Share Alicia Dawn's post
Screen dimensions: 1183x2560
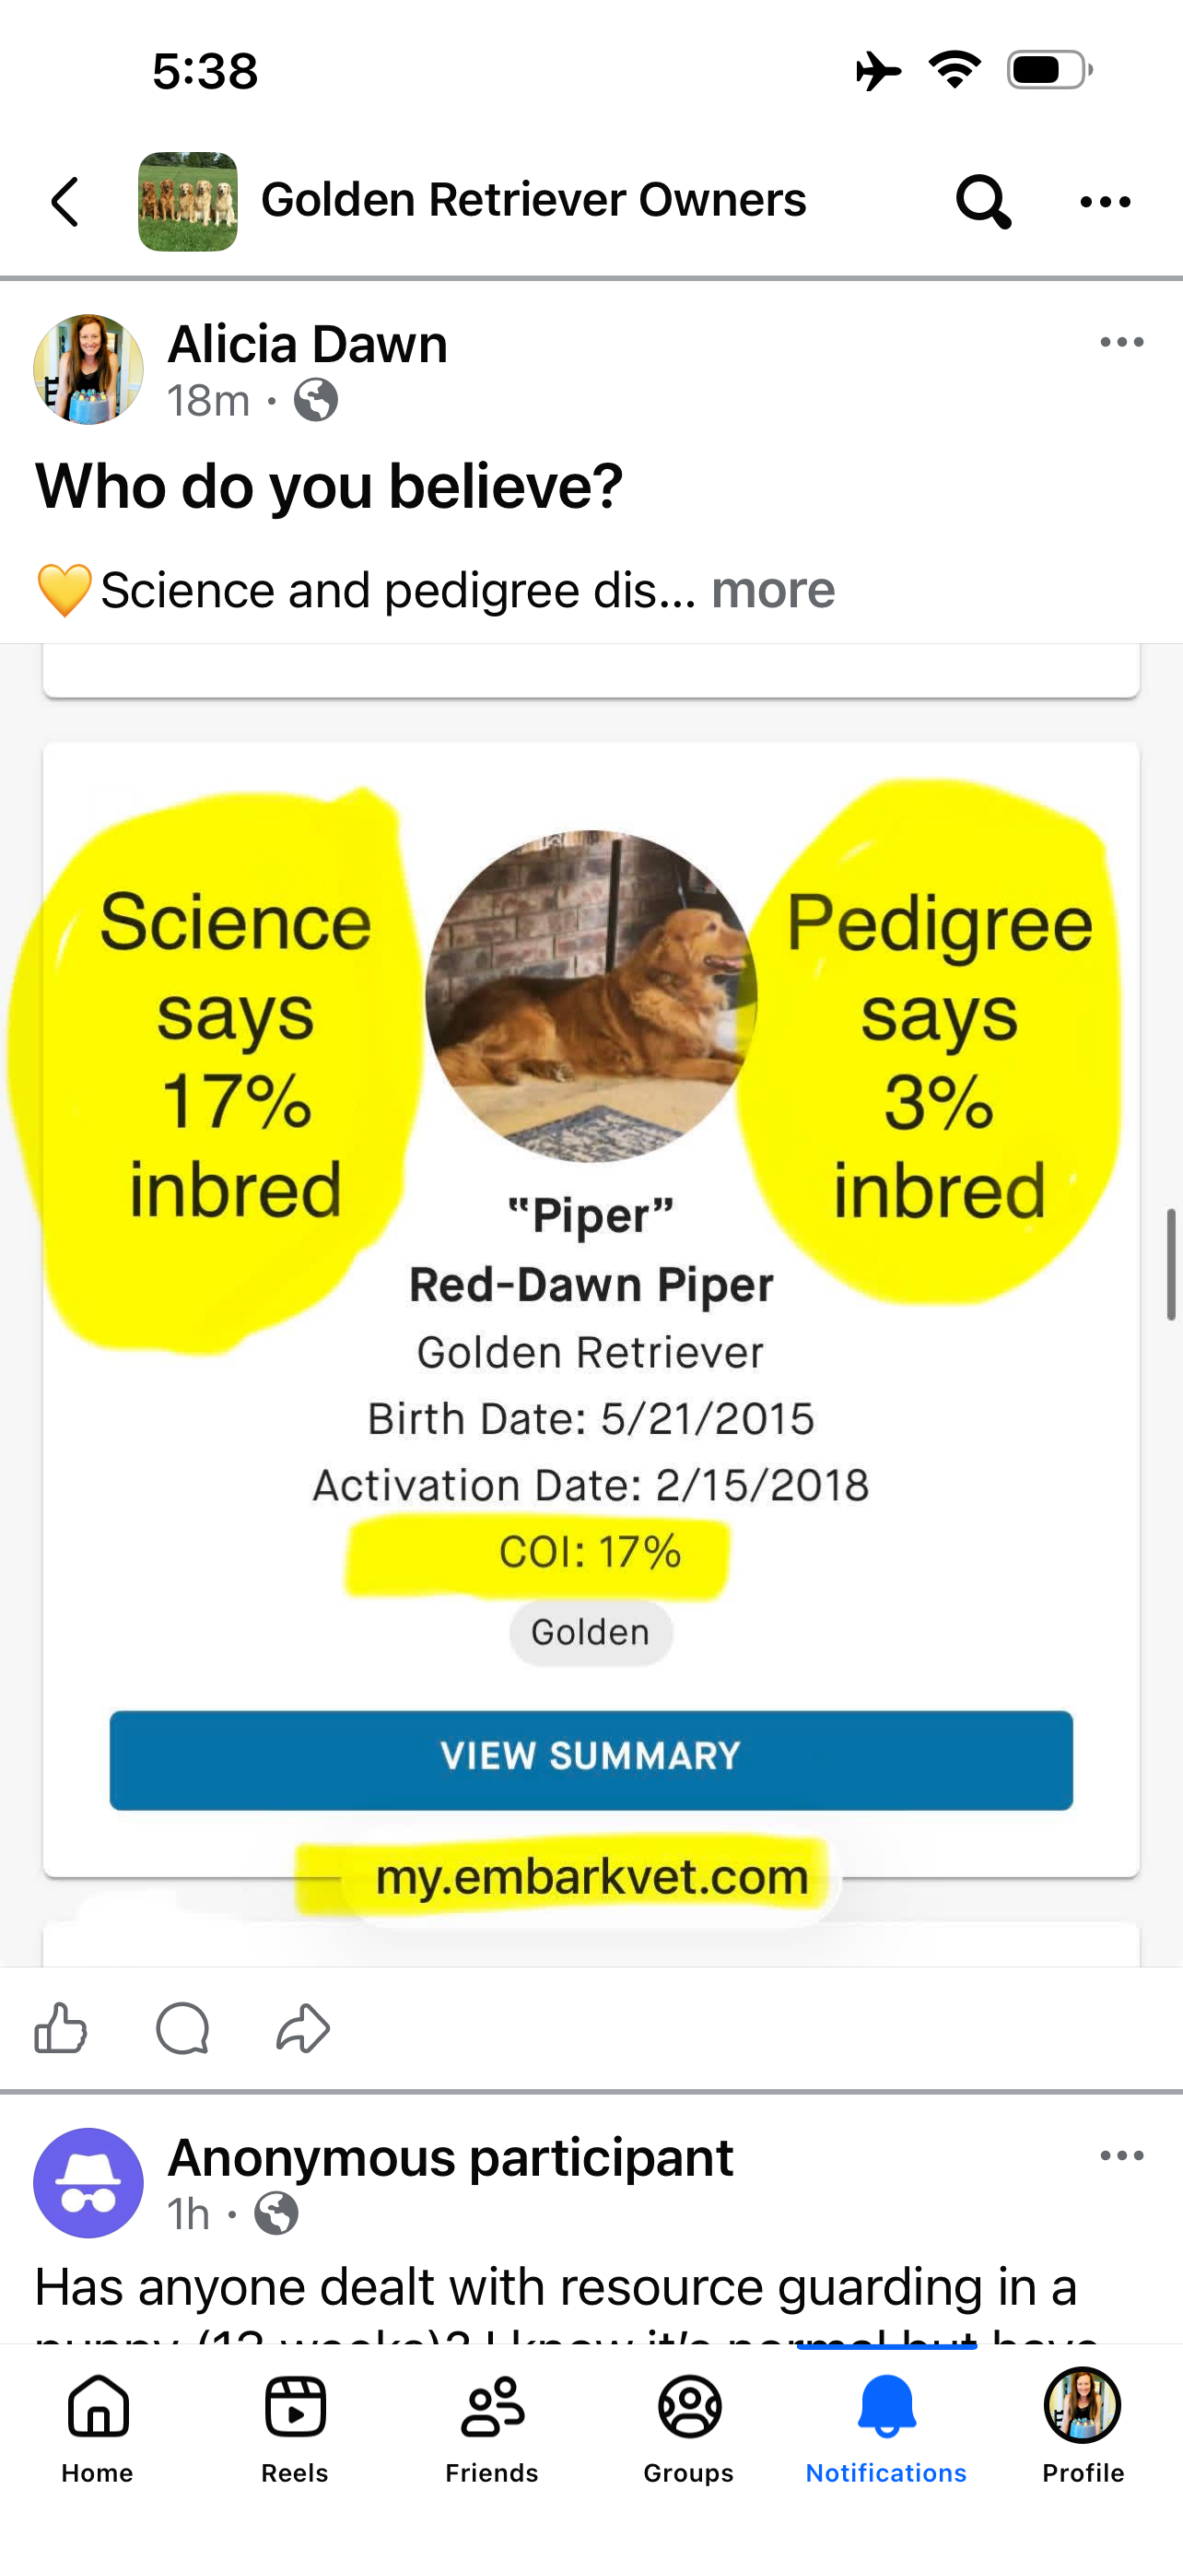coord(303,2029)
